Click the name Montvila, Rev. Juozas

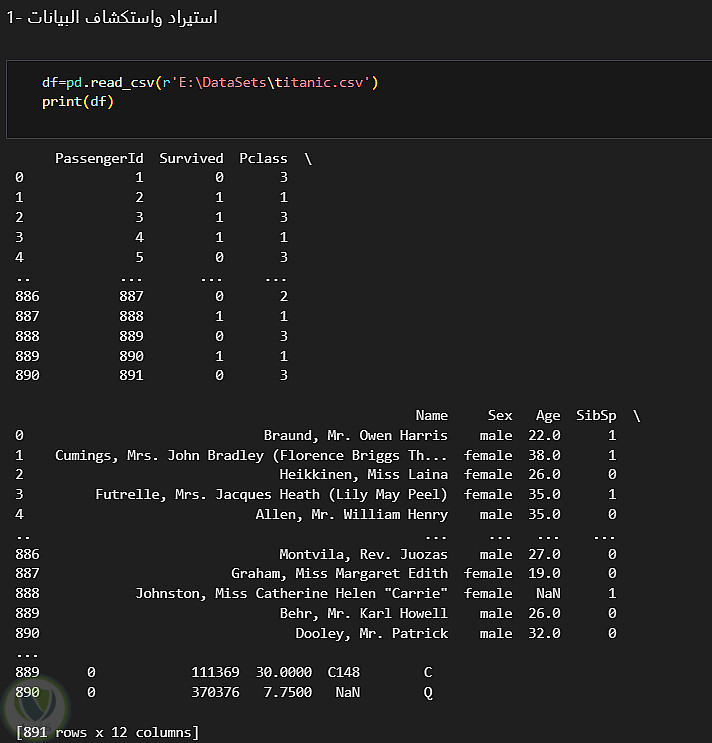click(x=363, y=554)
